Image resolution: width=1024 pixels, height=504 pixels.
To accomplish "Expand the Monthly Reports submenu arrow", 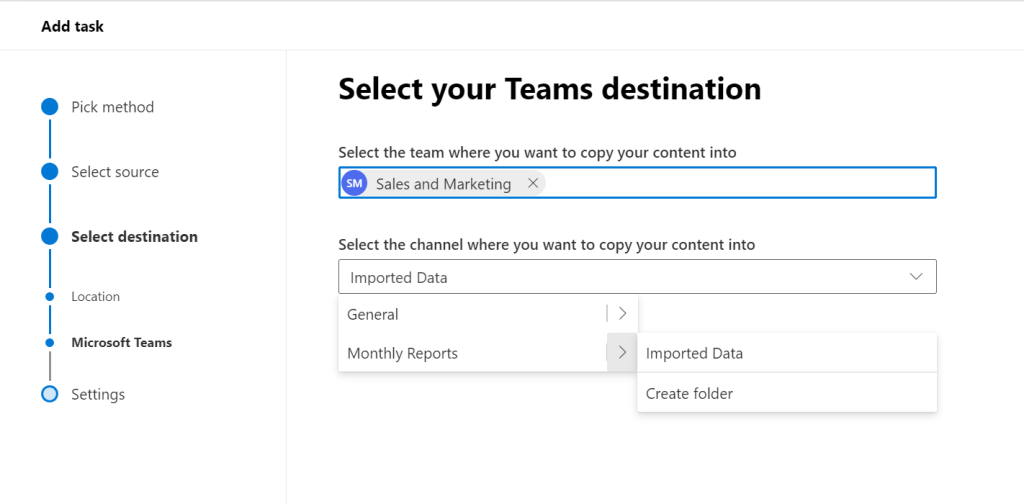I will [622, 353].
